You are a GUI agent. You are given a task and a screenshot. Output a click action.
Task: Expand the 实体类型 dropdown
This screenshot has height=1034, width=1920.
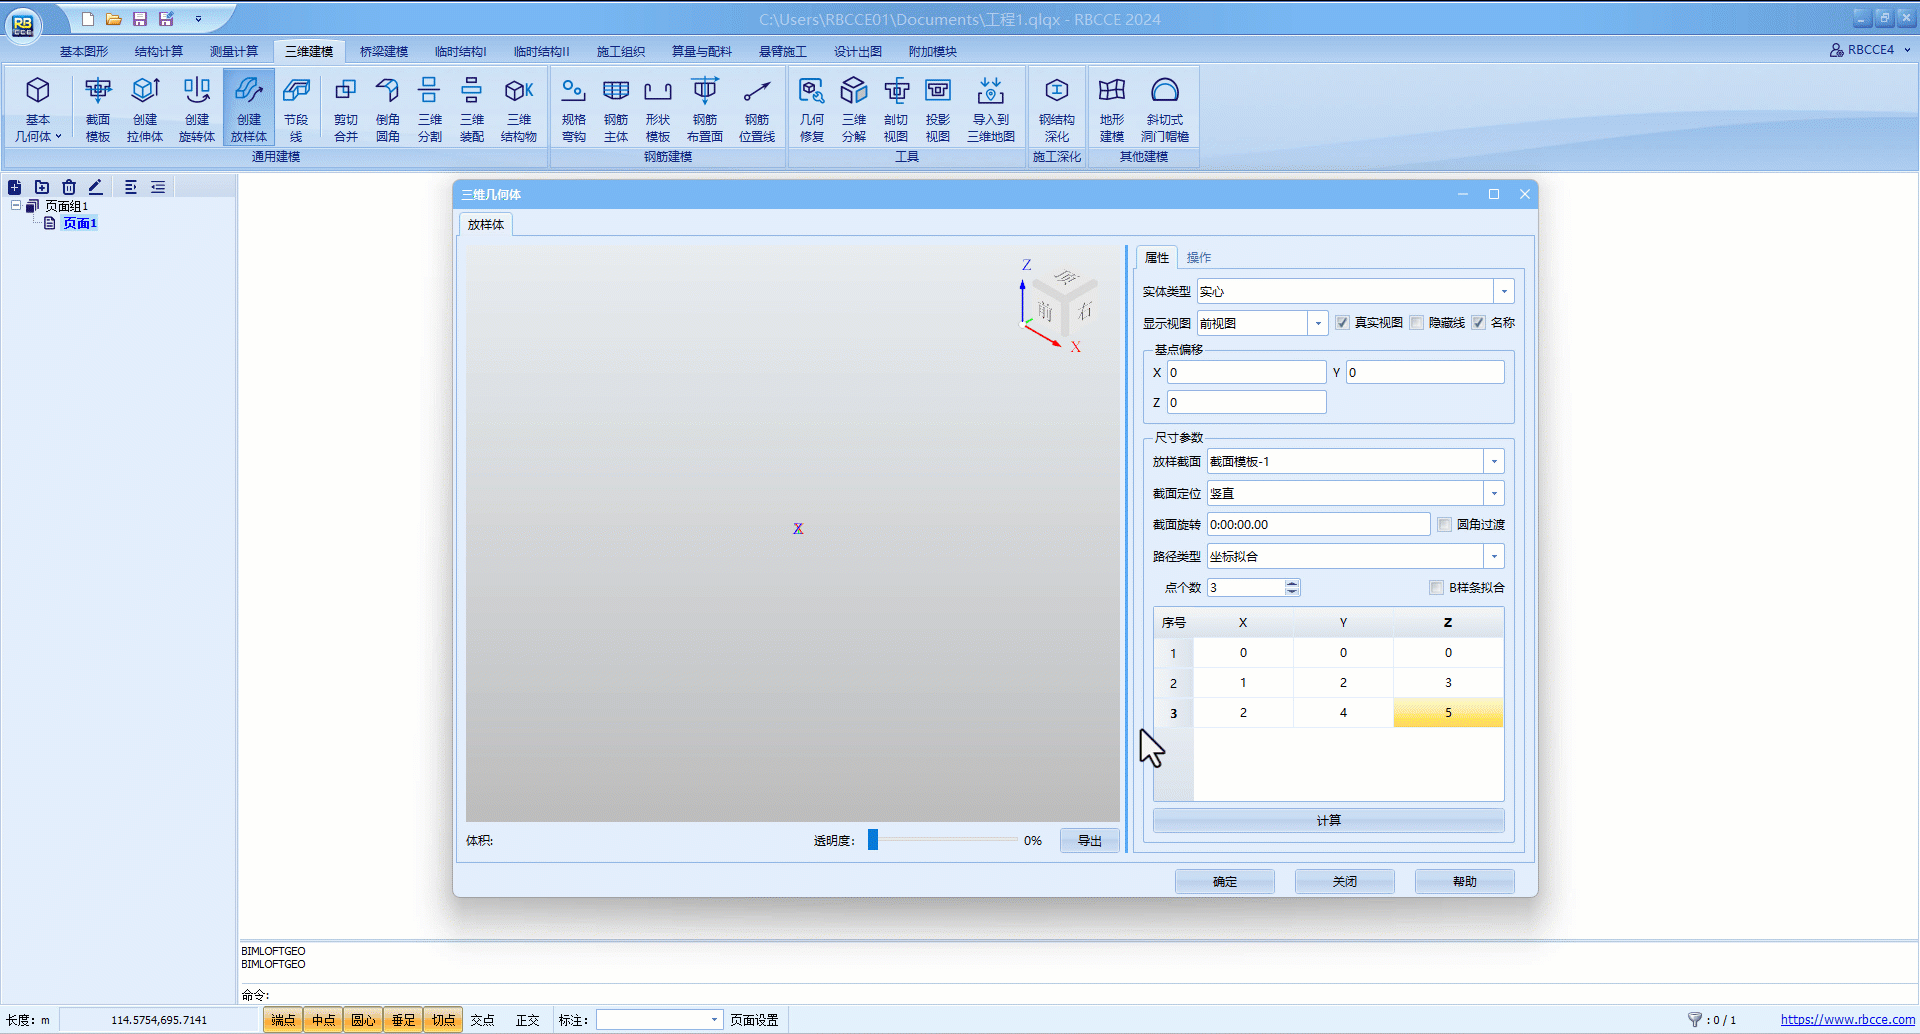(1503, 292)
